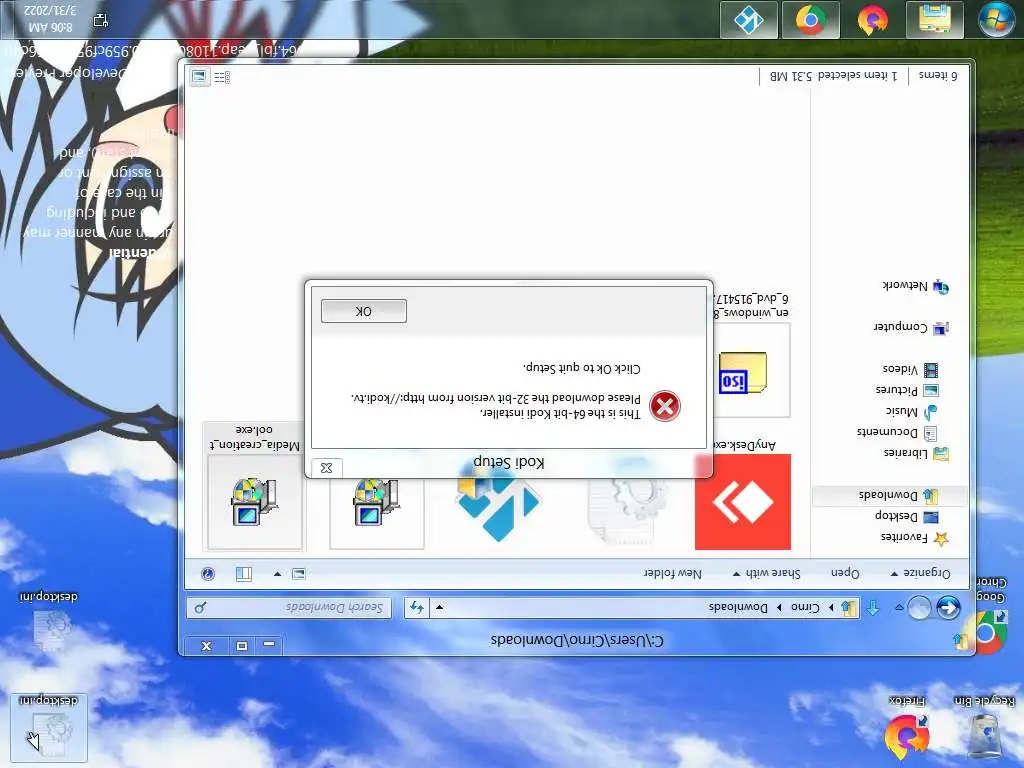Click the Explorer window title path text
The height and width of the screenshot is (768, 1024).
[x=577, y=641]
